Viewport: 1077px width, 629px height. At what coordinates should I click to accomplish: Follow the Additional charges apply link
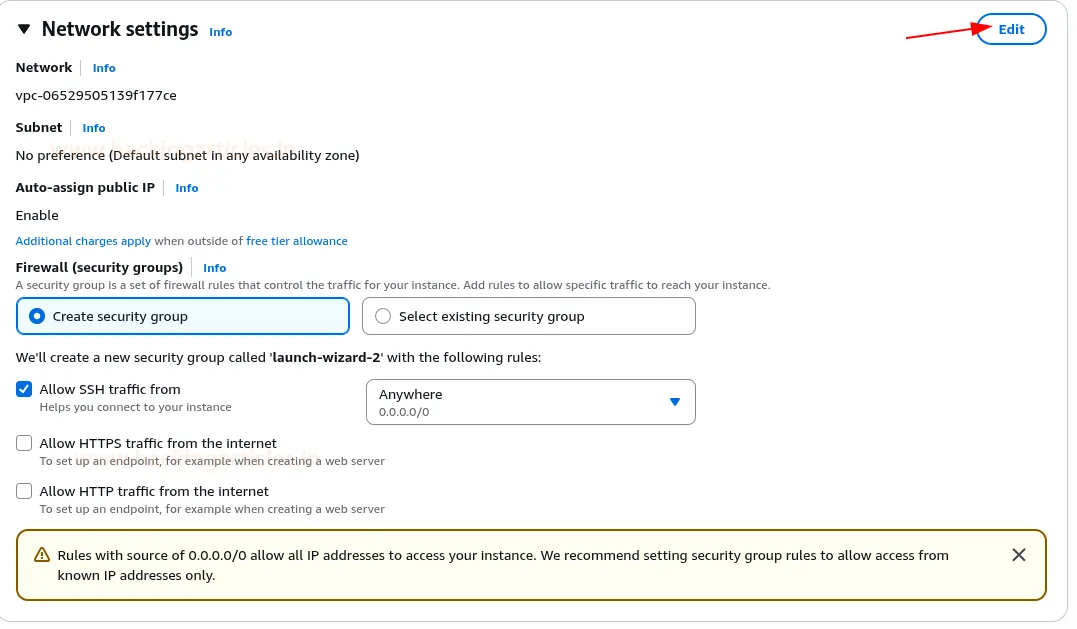coord(83,241)
